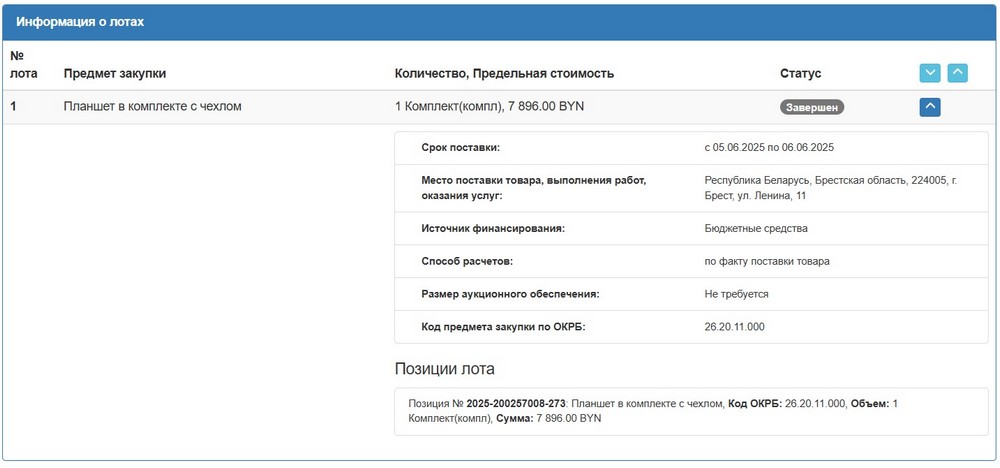Image resolution: width=1000 pixels, height=468 pixels.
Task: Click the № лота column header
Action: [x=23, y=64]
